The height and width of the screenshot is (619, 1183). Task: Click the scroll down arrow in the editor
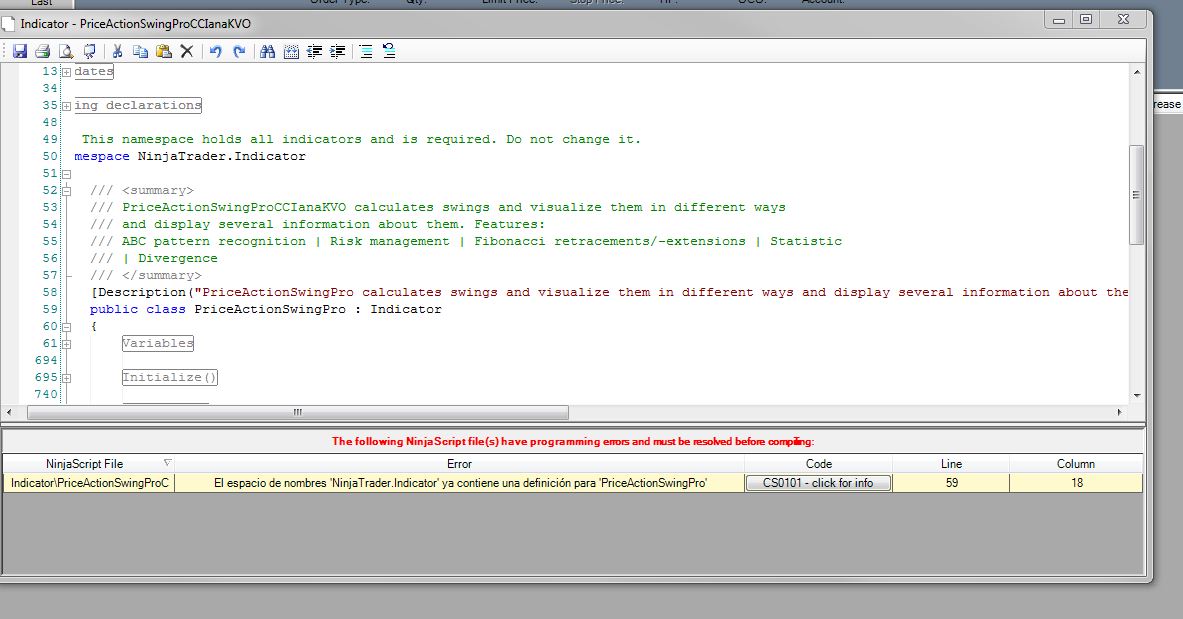coord(1136,396)
